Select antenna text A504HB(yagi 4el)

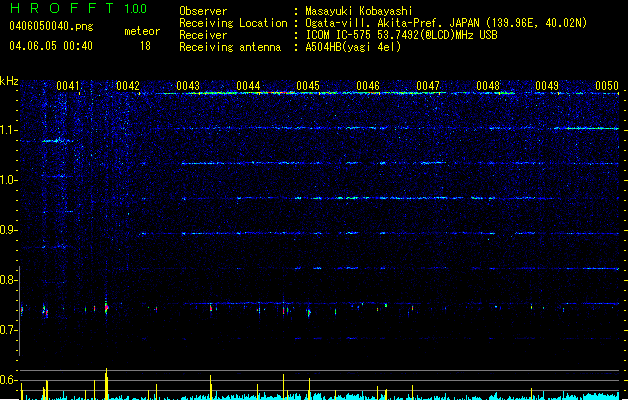coord(353,47)
